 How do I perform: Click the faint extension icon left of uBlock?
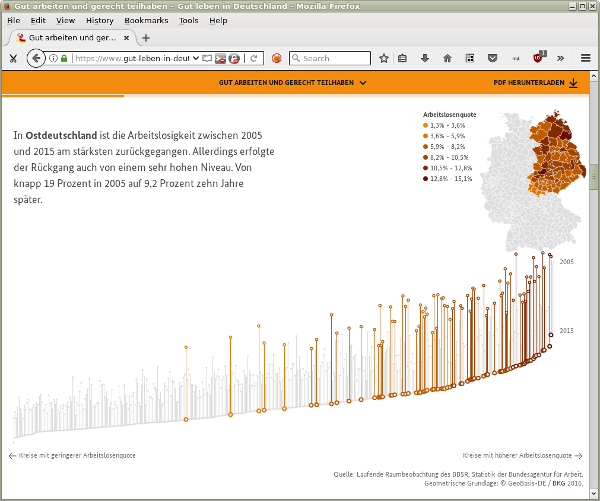pos(516,59)
